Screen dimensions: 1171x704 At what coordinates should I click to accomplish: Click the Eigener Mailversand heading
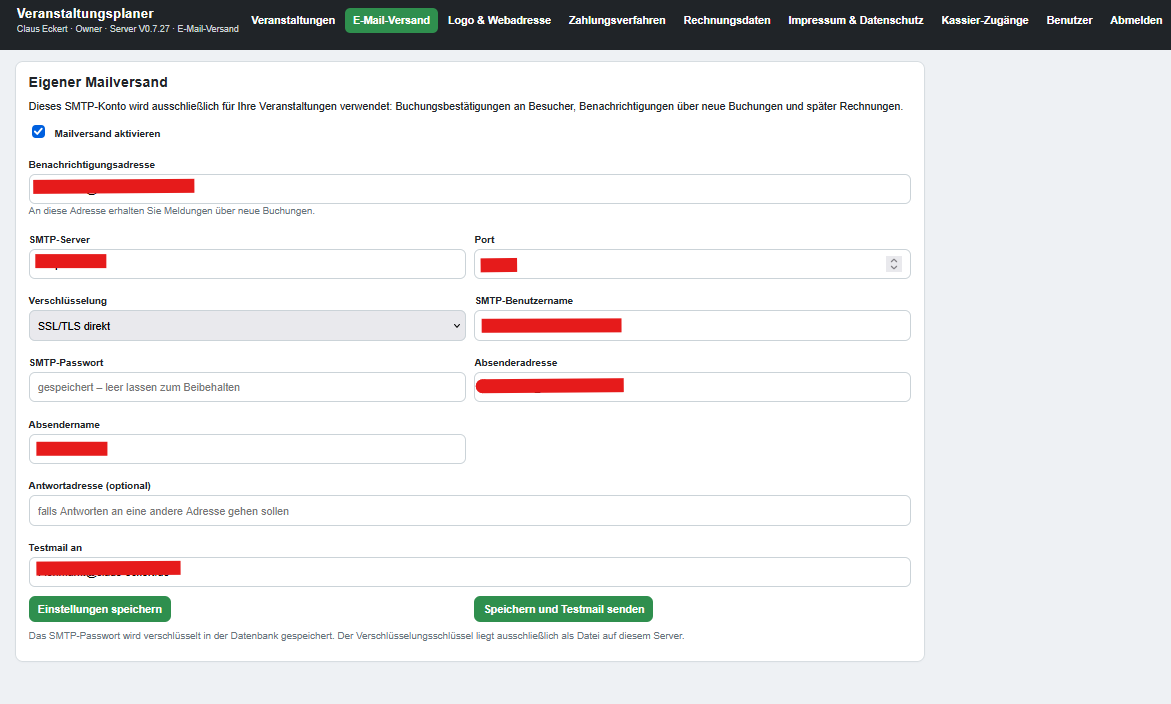[98, 82]
